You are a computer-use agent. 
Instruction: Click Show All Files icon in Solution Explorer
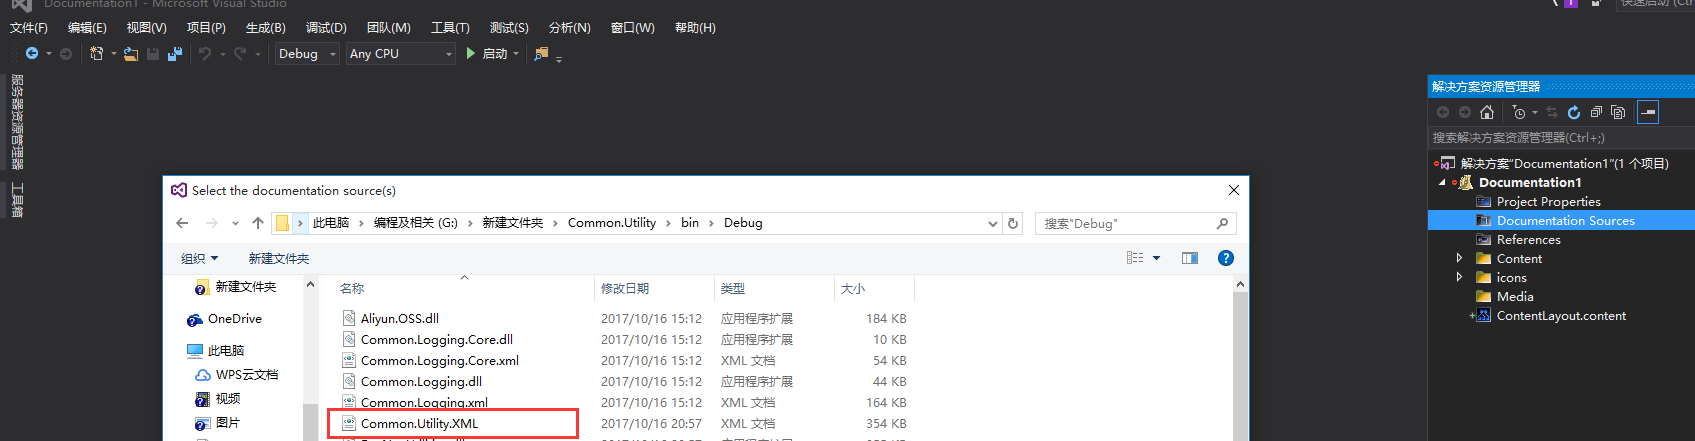tap(1618, 112)
